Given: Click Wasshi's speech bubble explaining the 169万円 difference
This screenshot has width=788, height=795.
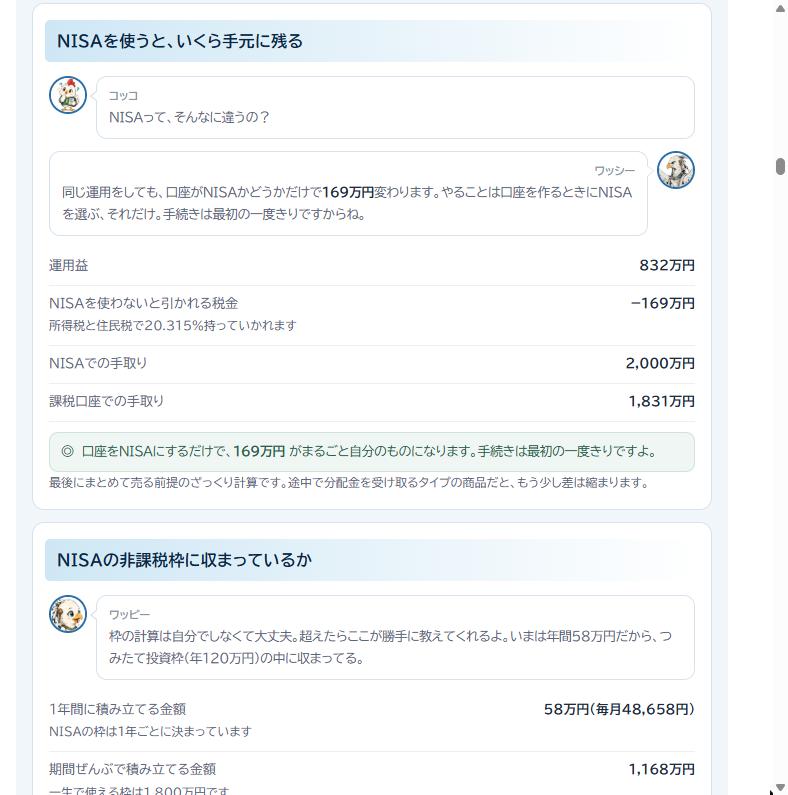Looking at the screenshot, I should click(348, 193).
